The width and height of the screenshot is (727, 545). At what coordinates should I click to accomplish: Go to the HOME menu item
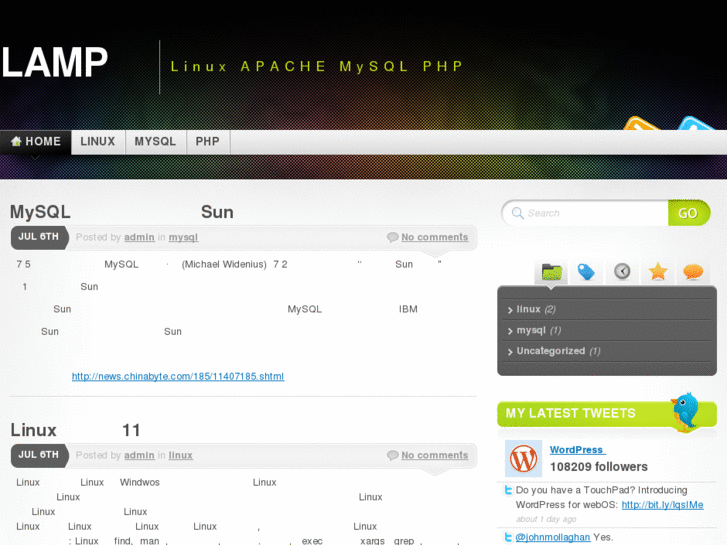(36, 141)
